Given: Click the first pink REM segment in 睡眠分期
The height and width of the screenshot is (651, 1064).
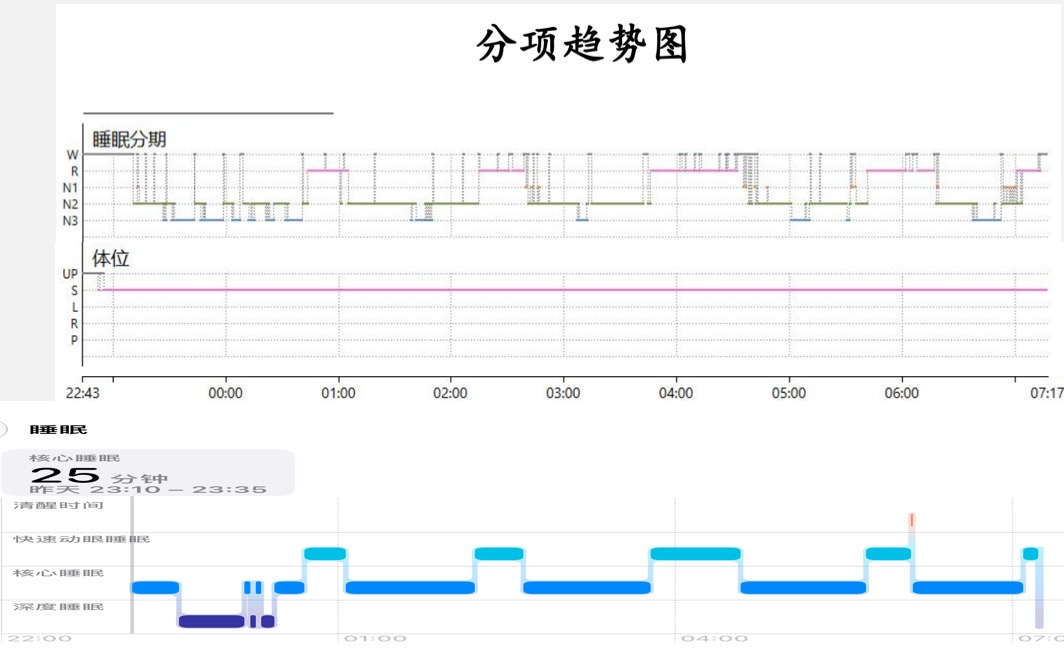Looking at the screenshot, I should [328, 170].
